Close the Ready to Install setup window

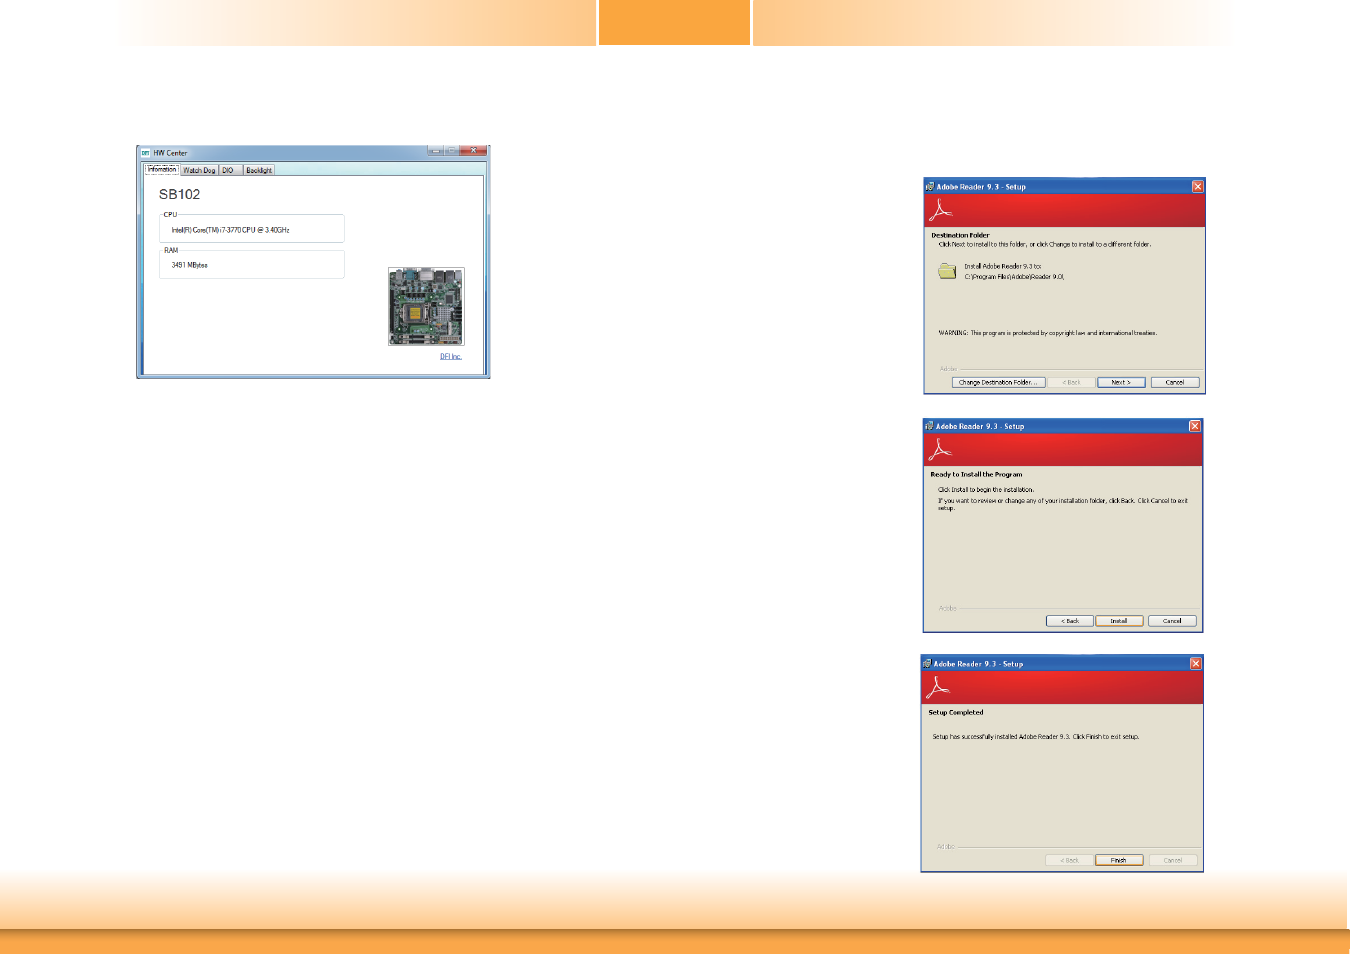(x=1194, y=426)
